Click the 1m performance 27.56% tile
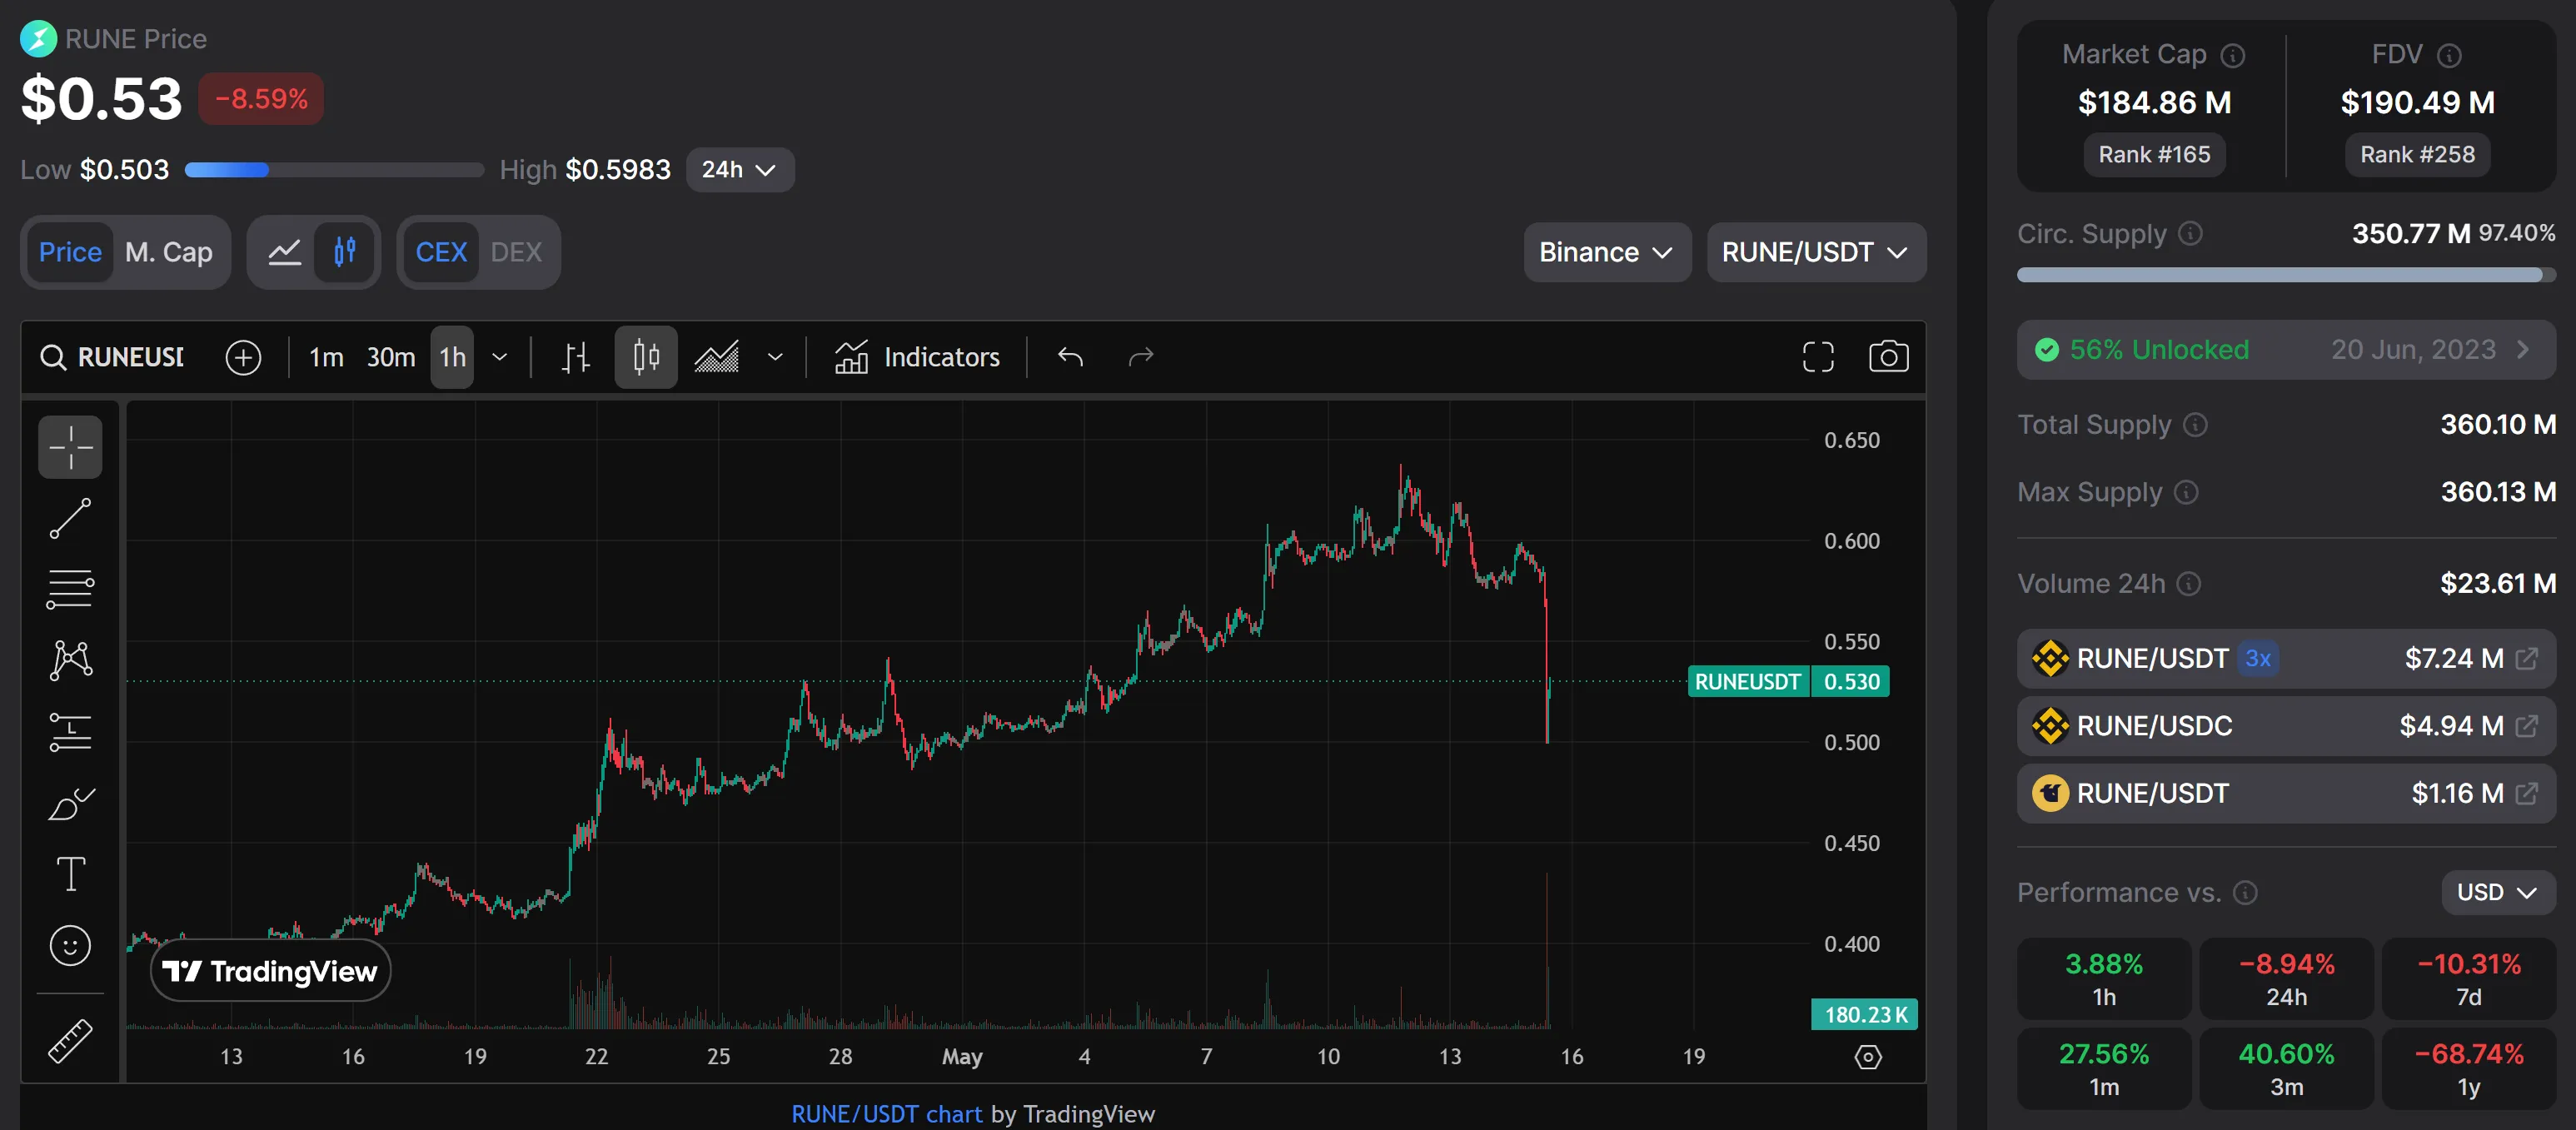 tap(2103, 1068)
